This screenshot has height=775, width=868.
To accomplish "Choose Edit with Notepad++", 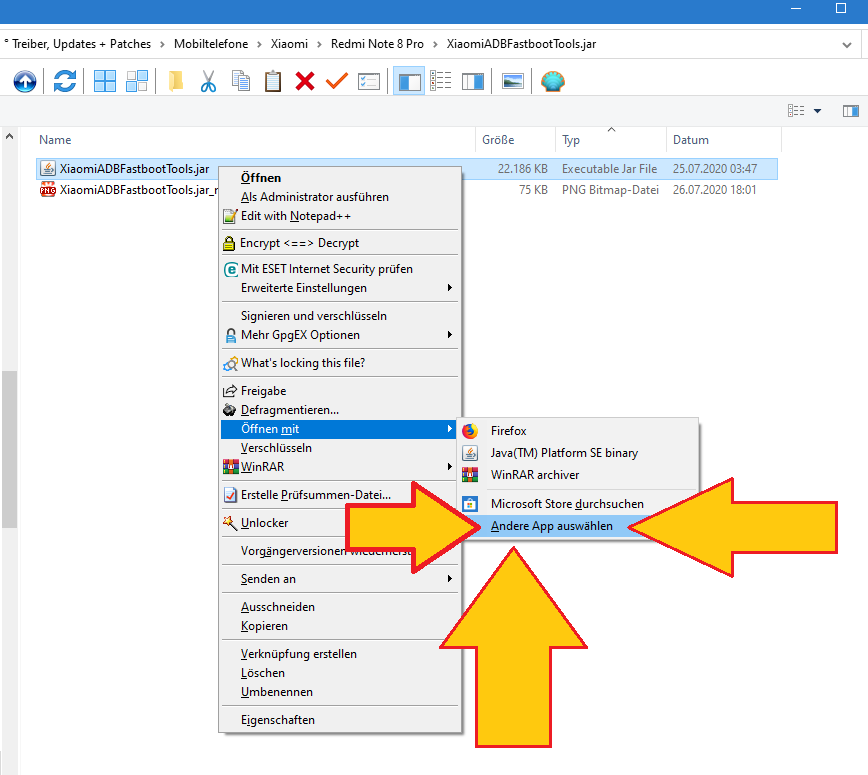I will (340, 216).
